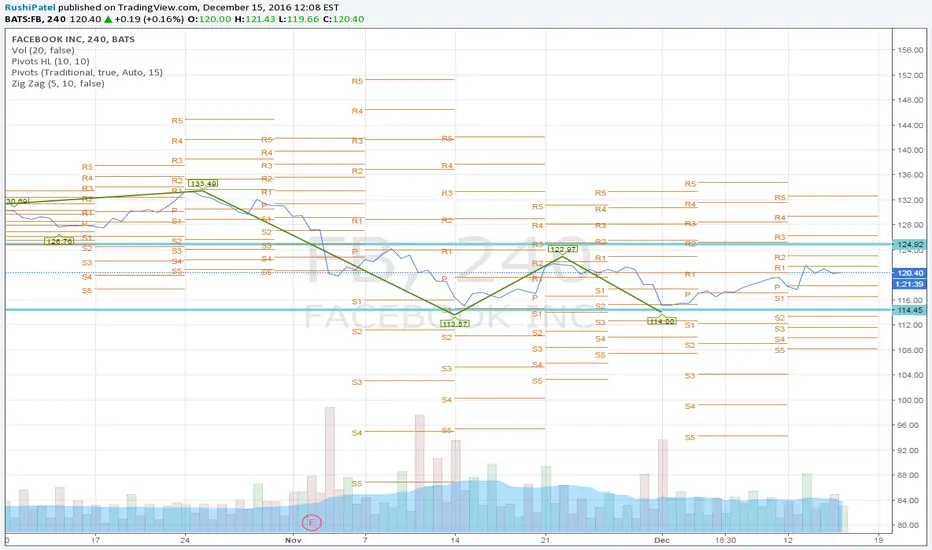Select the Vol (20, false) indicator legend
932x550 pixels.
tap(43, 51)
